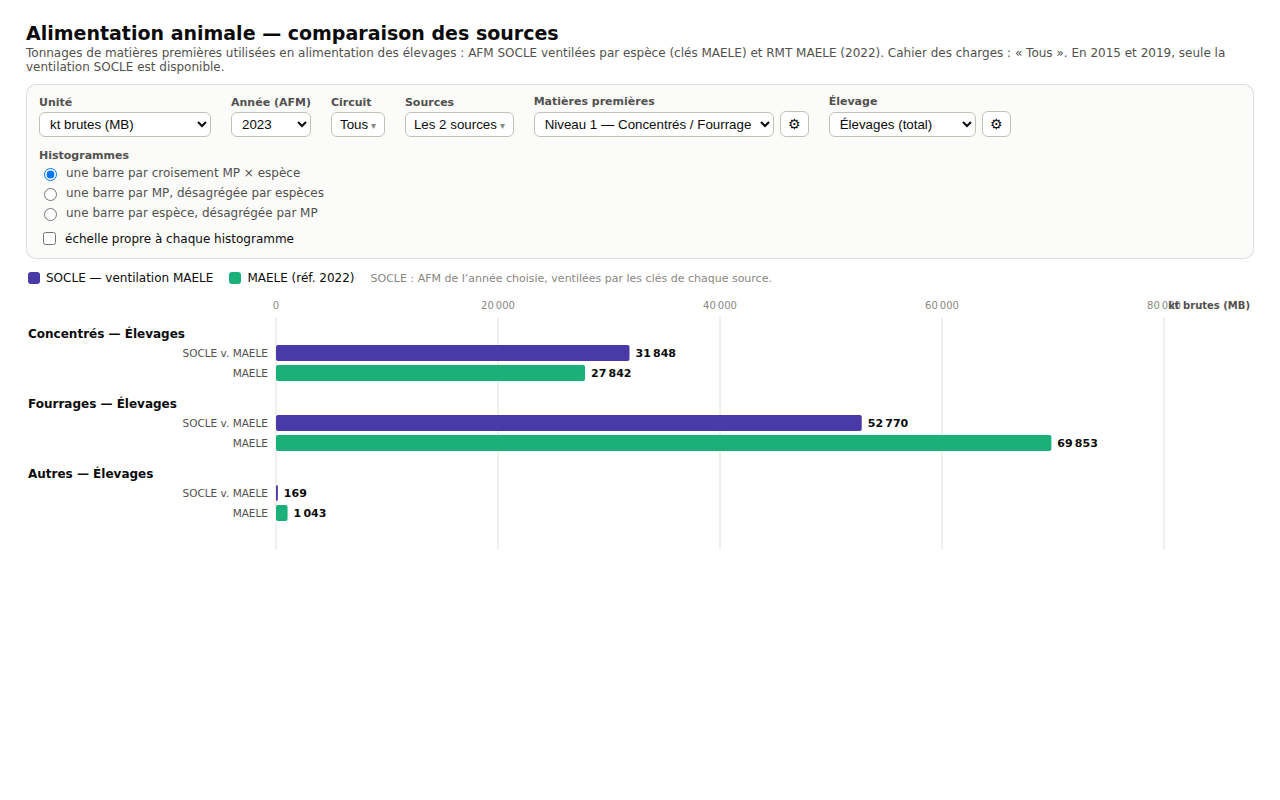The height and width of the screenshot is (800, 1280).
Task: Click the MAELE bar for Concentrés (27 842)
Action: click(430, 373)
